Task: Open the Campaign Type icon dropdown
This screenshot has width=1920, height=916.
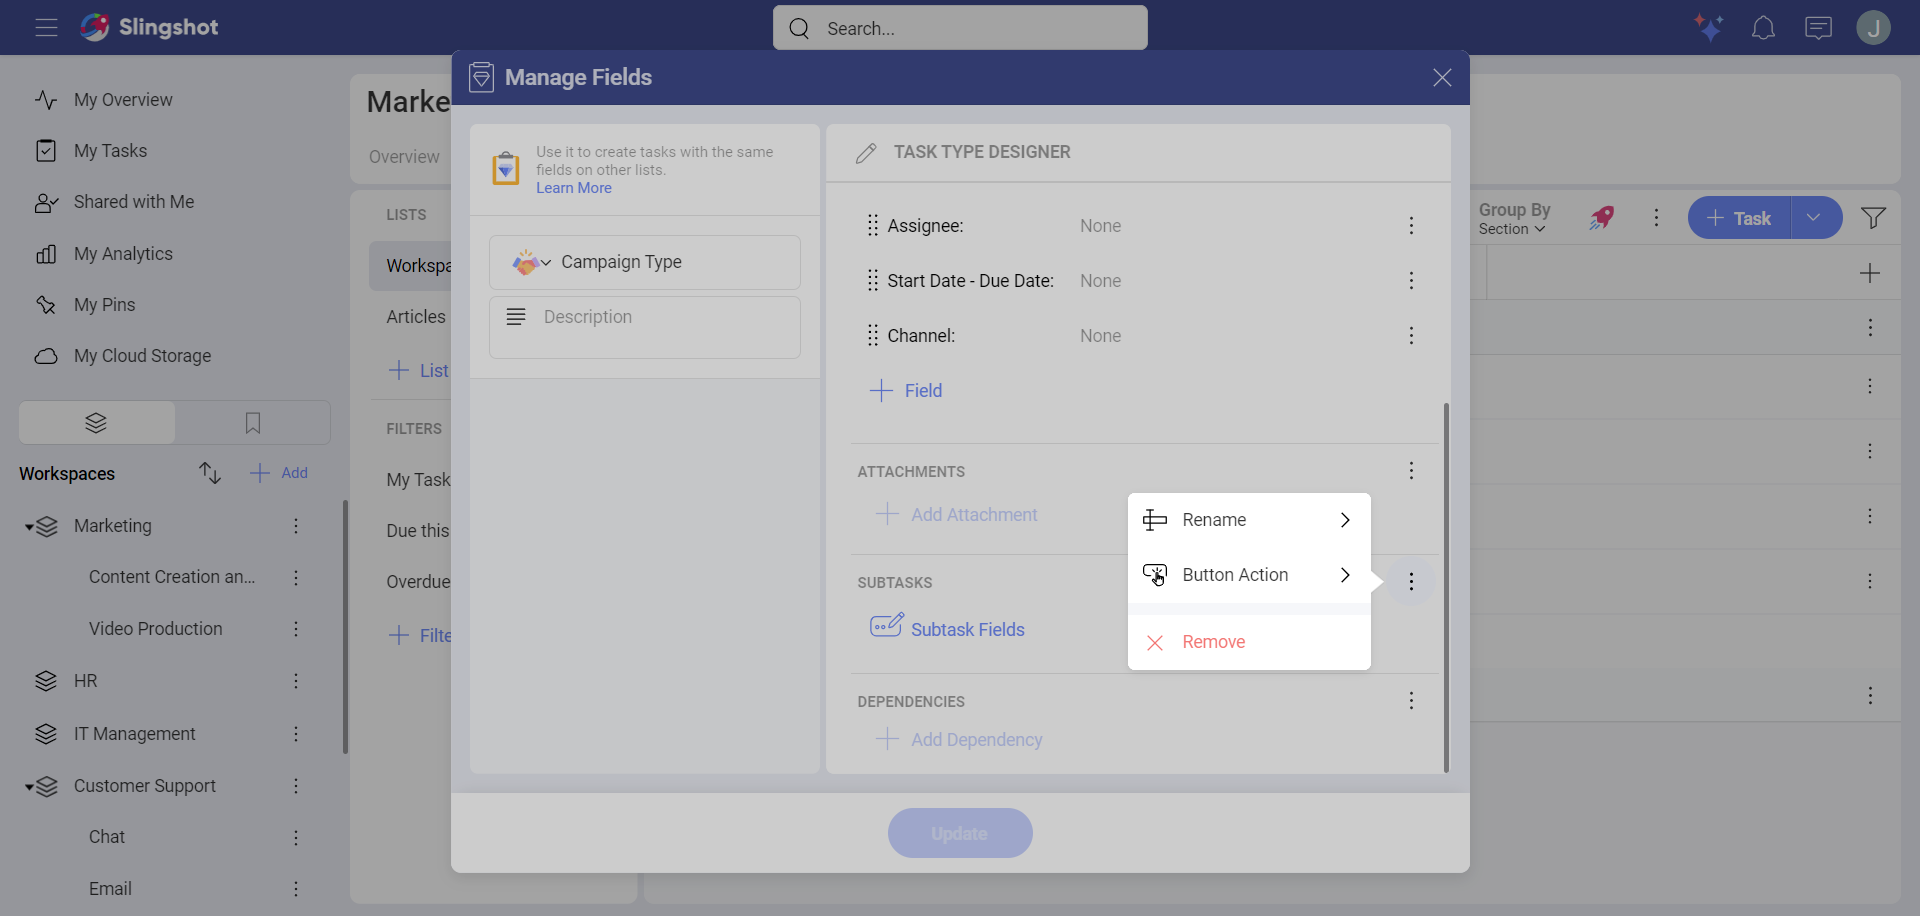Action: tap(531, 262)
